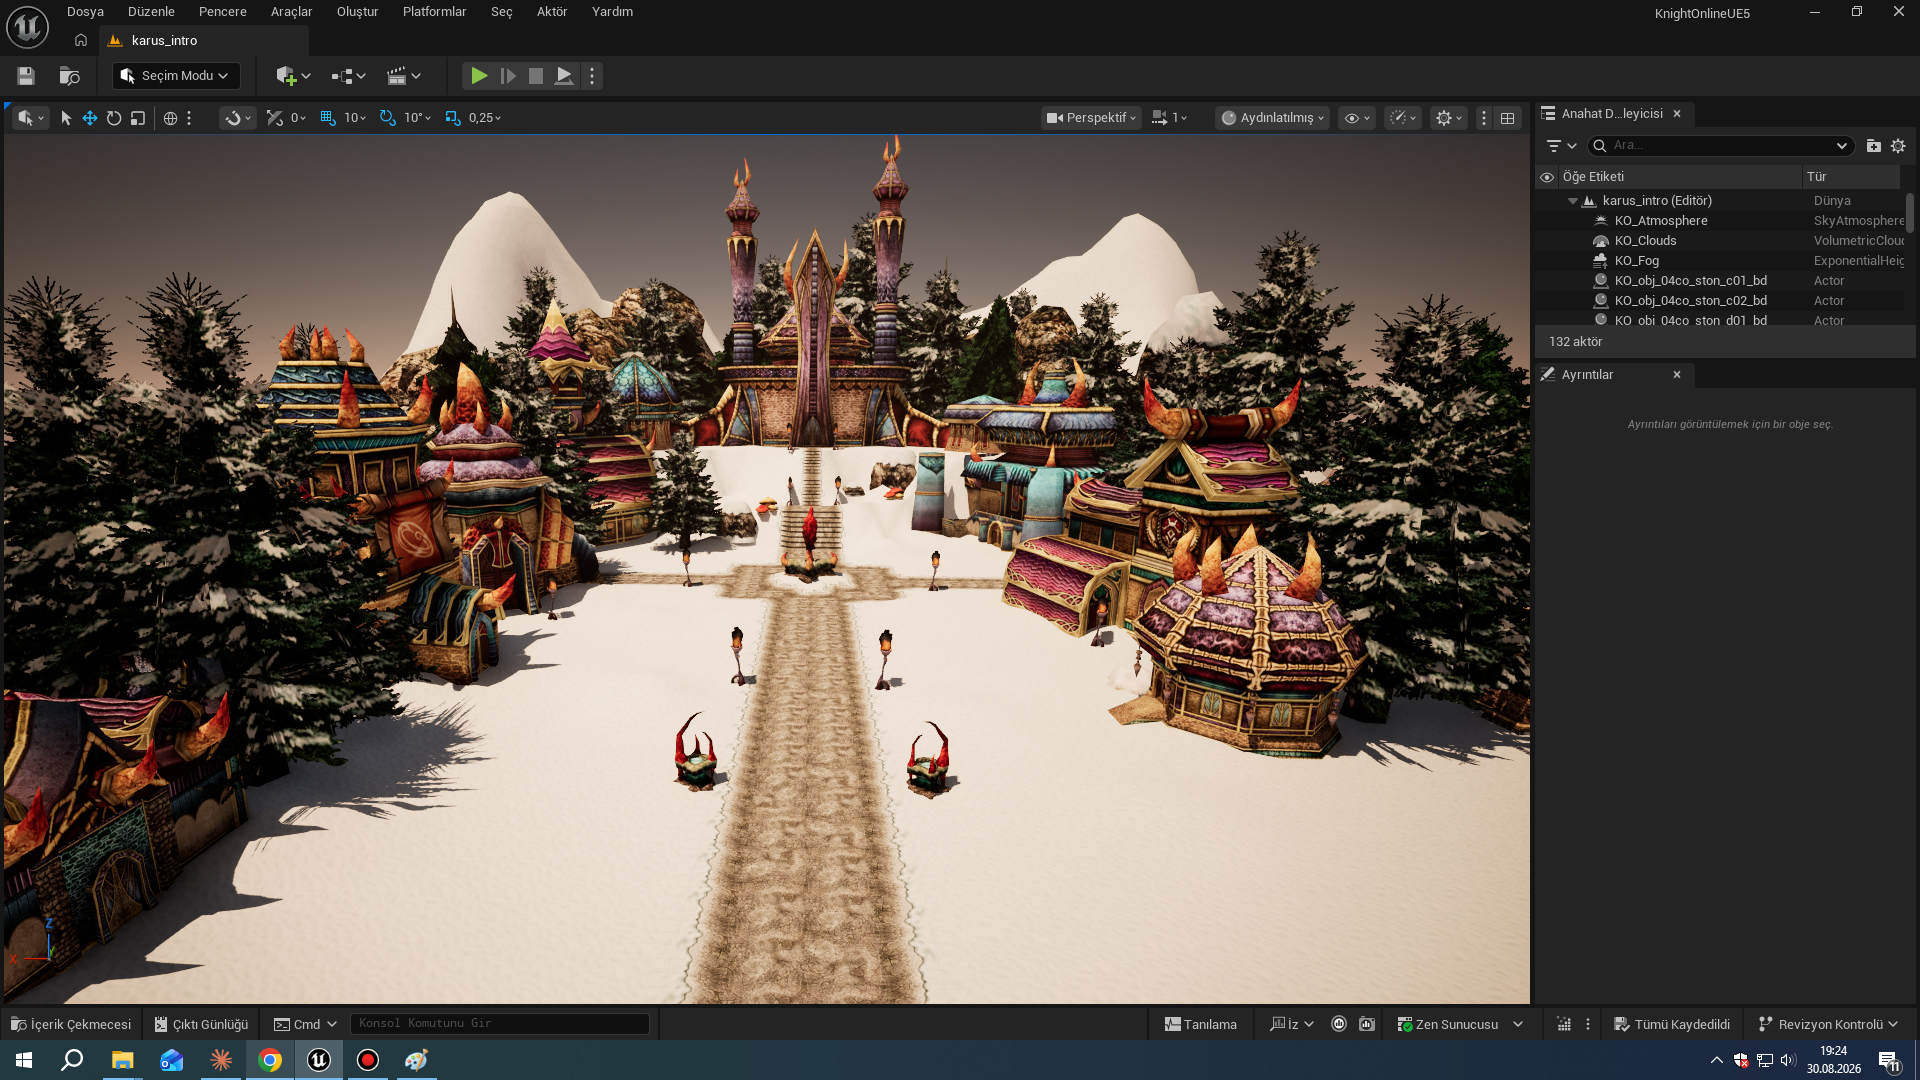Open the Cmd console type dropdown

click(305, 1024)
